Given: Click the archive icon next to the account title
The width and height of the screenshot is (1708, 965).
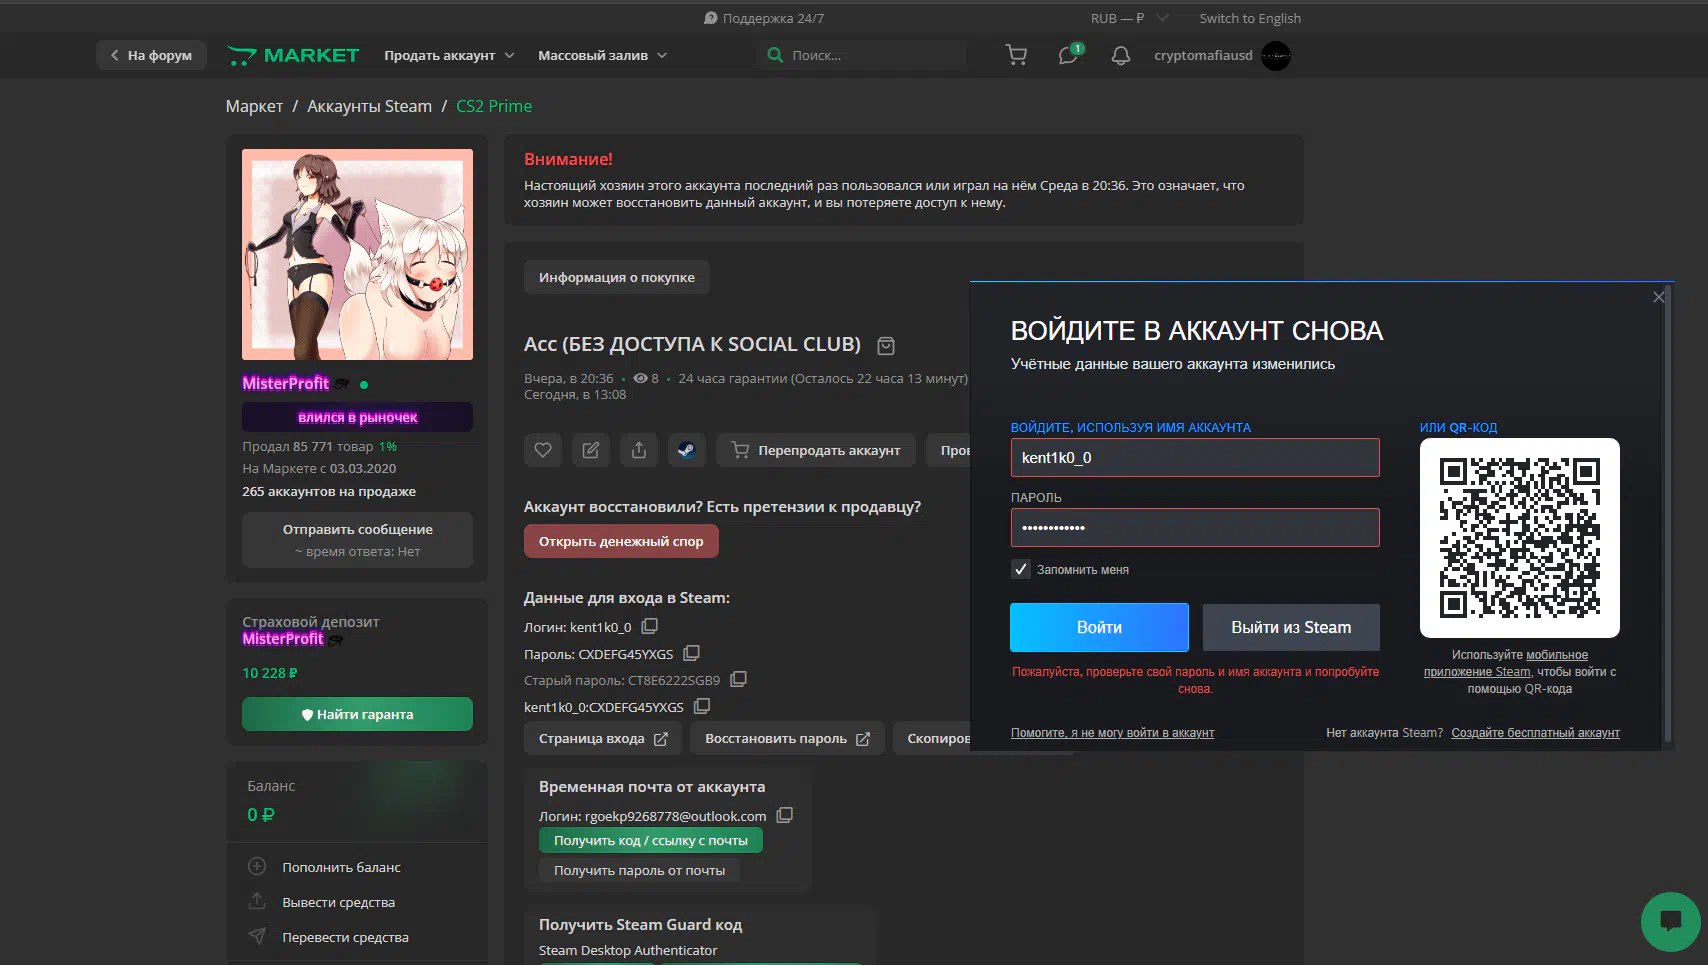Looking at the screenshot, I should [x=886, y=346].
